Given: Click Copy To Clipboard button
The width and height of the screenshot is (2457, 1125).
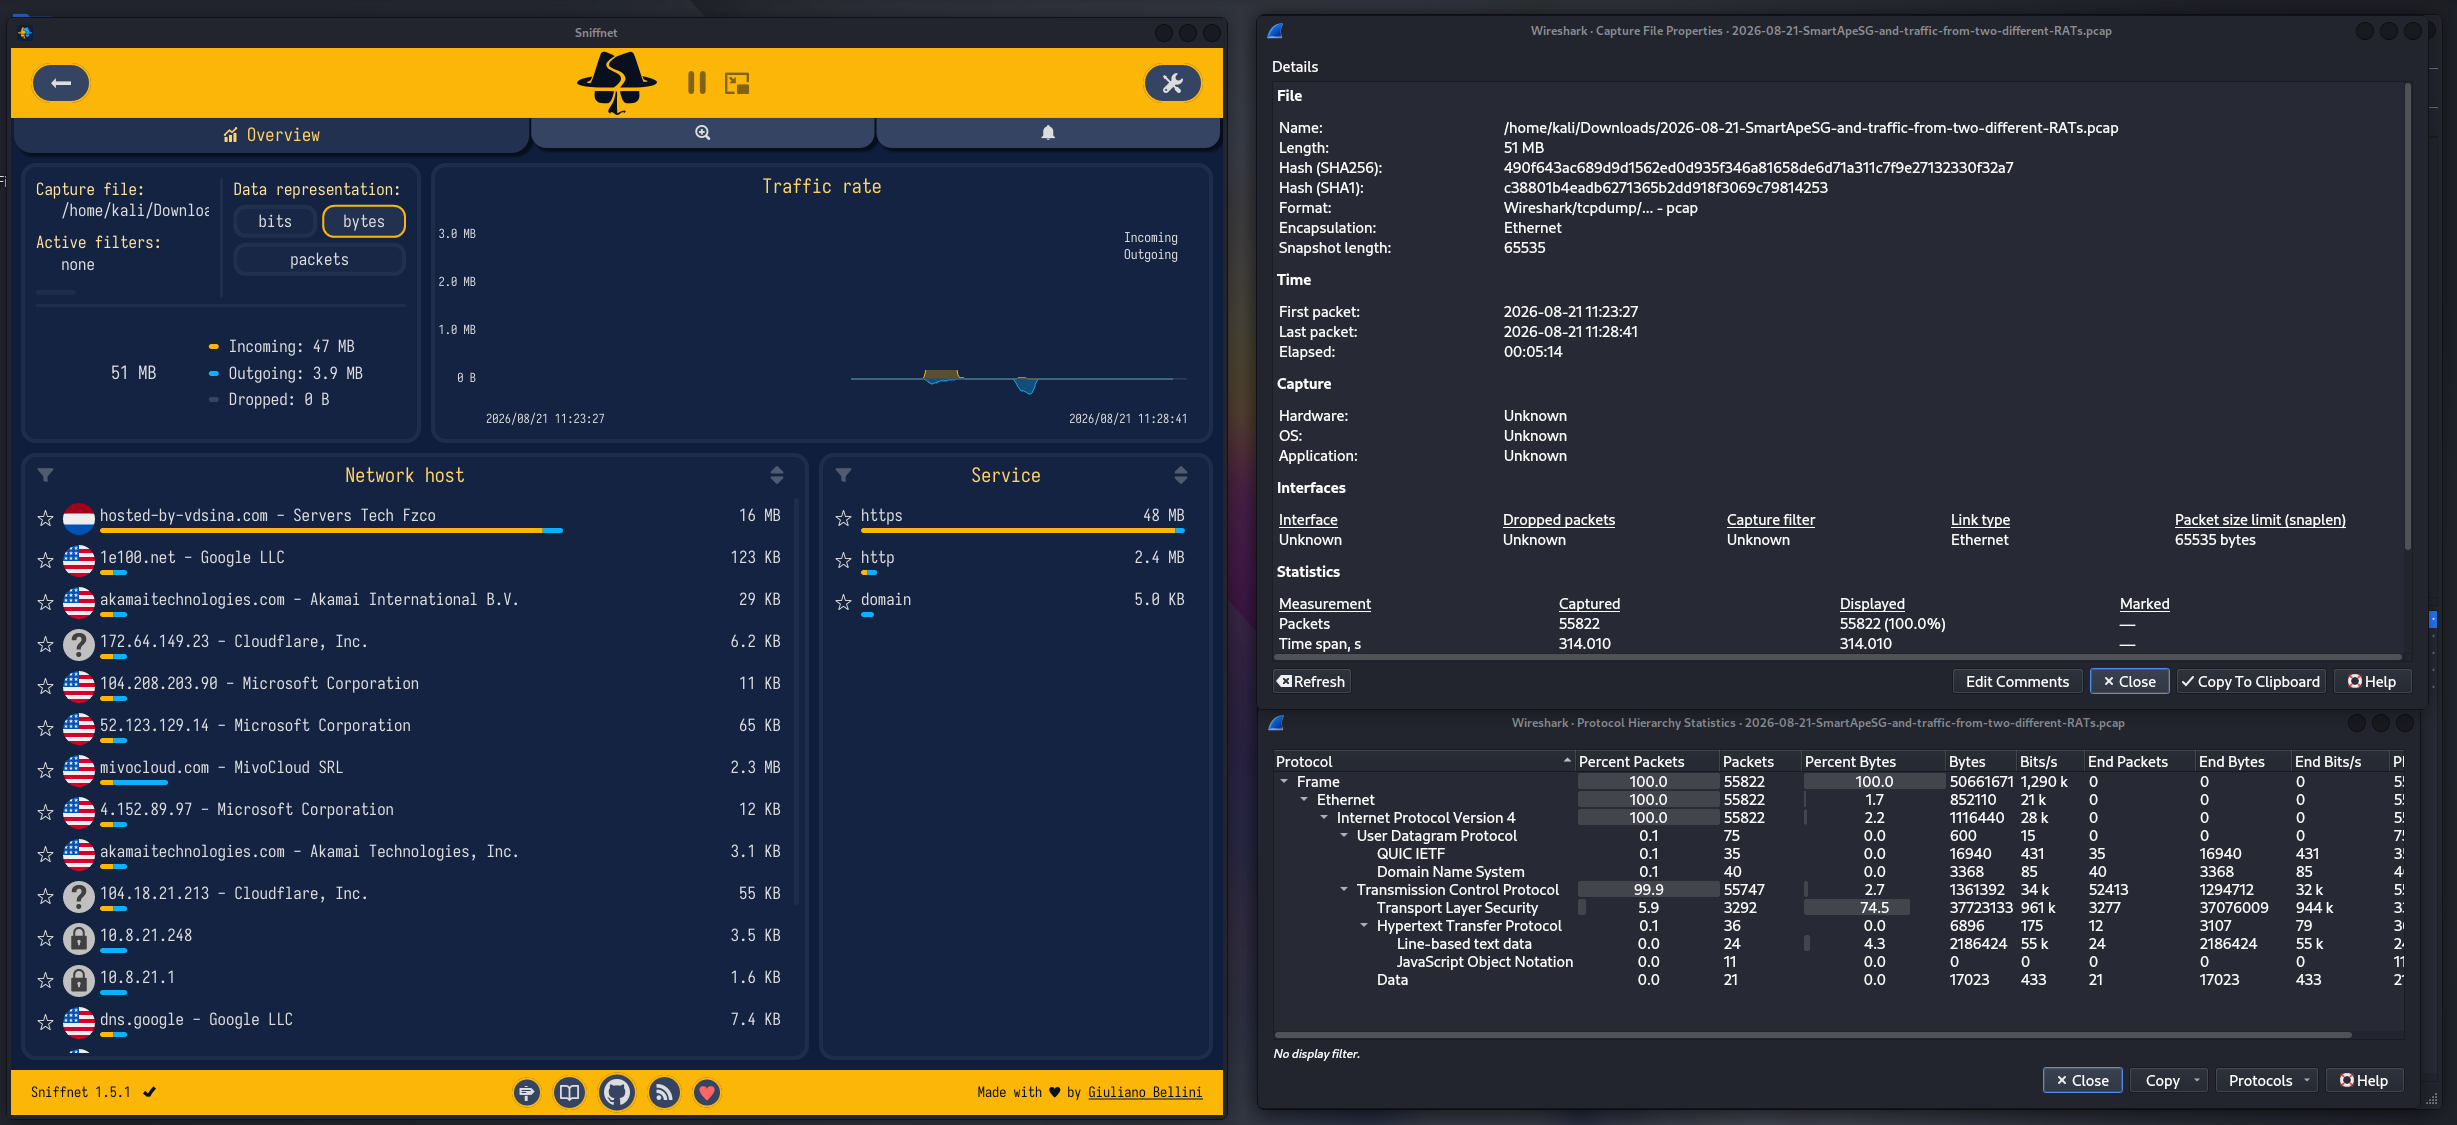Looking at the screenshot, I should pos(2251,682).
